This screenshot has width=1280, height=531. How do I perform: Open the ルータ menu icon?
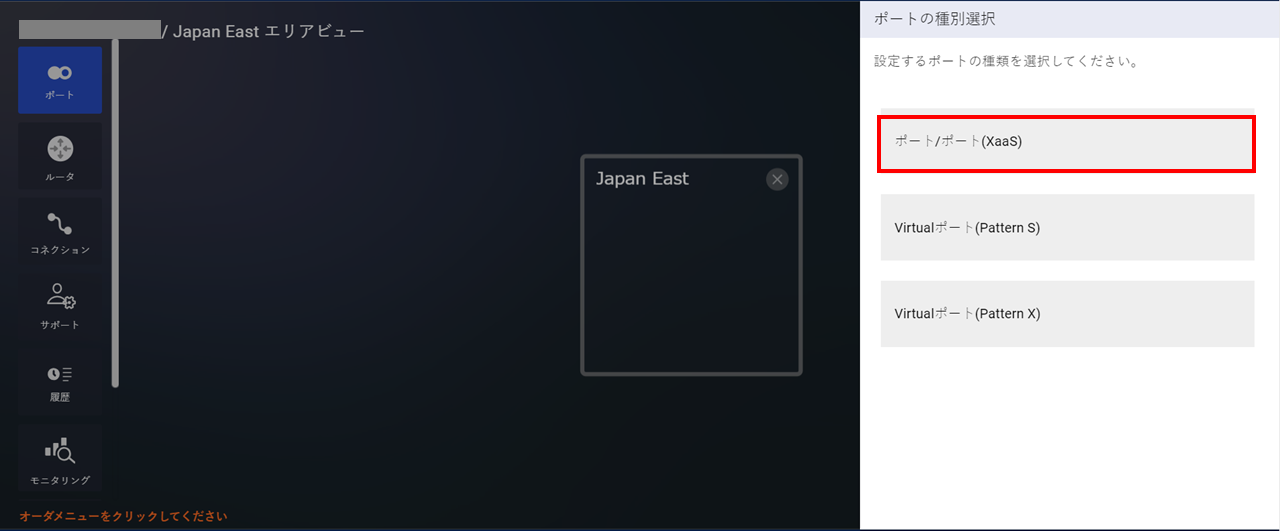tap(60, 158)
